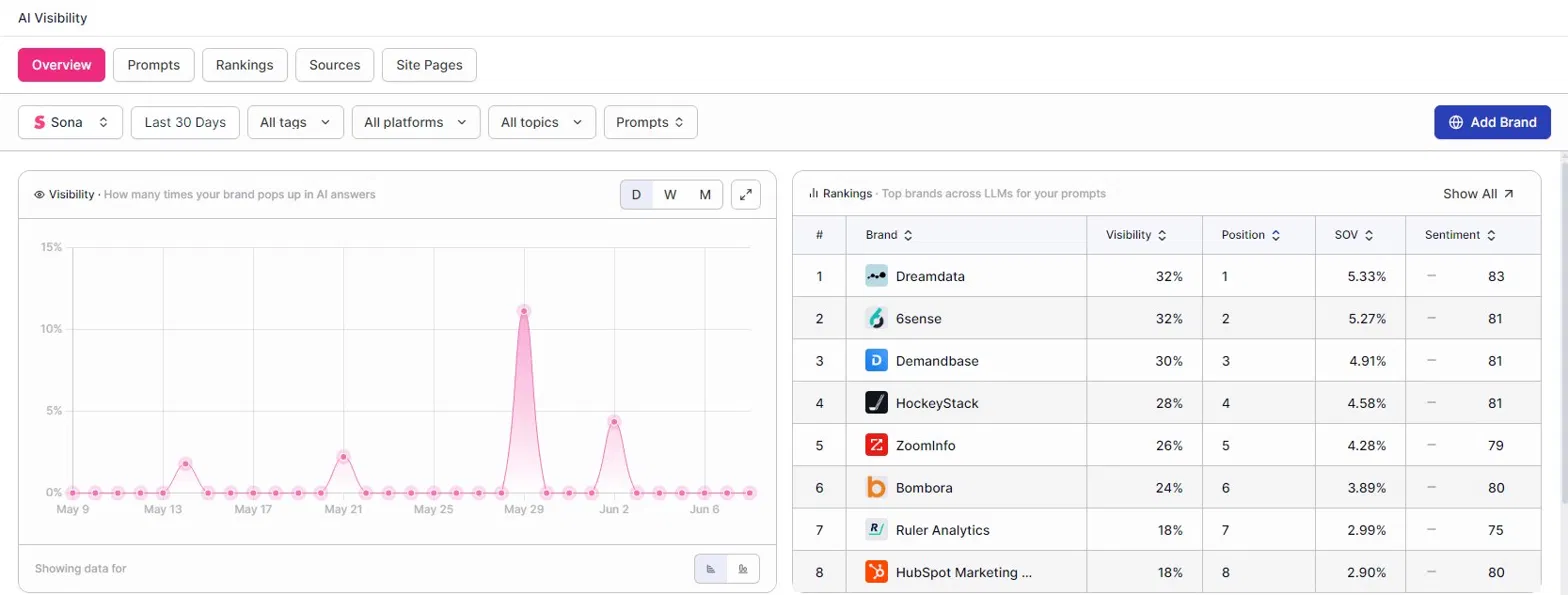Open Show All rankings link
The width and height of the screenshot is (1568, 595).
coord(1478,193)
